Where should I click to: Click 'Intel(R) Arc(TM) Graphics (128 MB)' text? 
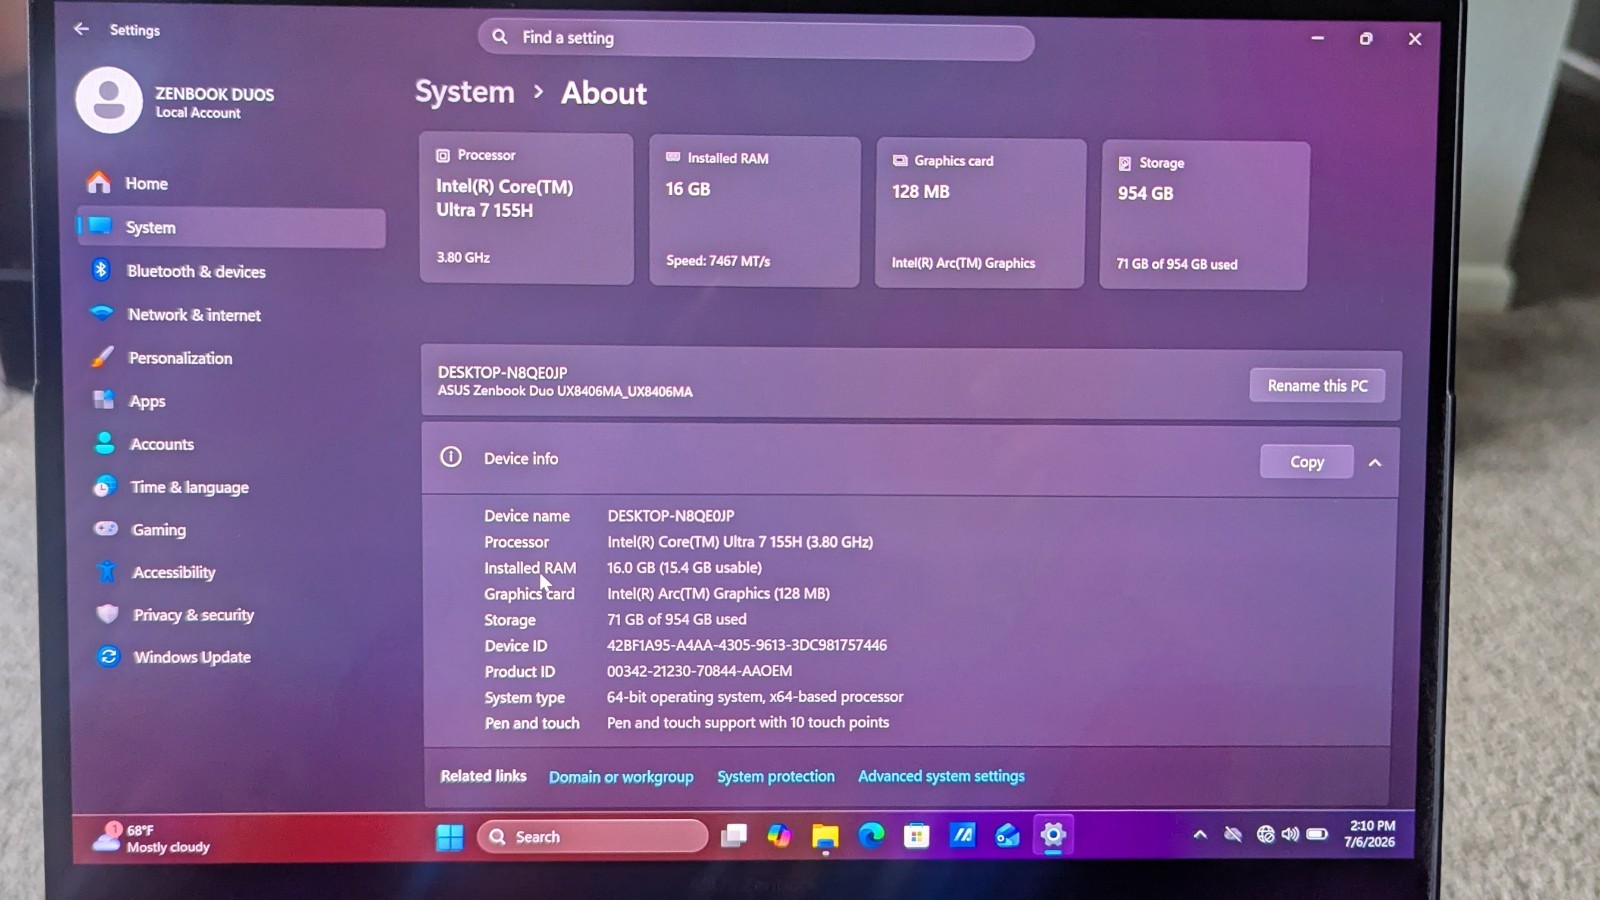(x=718, y=593)
